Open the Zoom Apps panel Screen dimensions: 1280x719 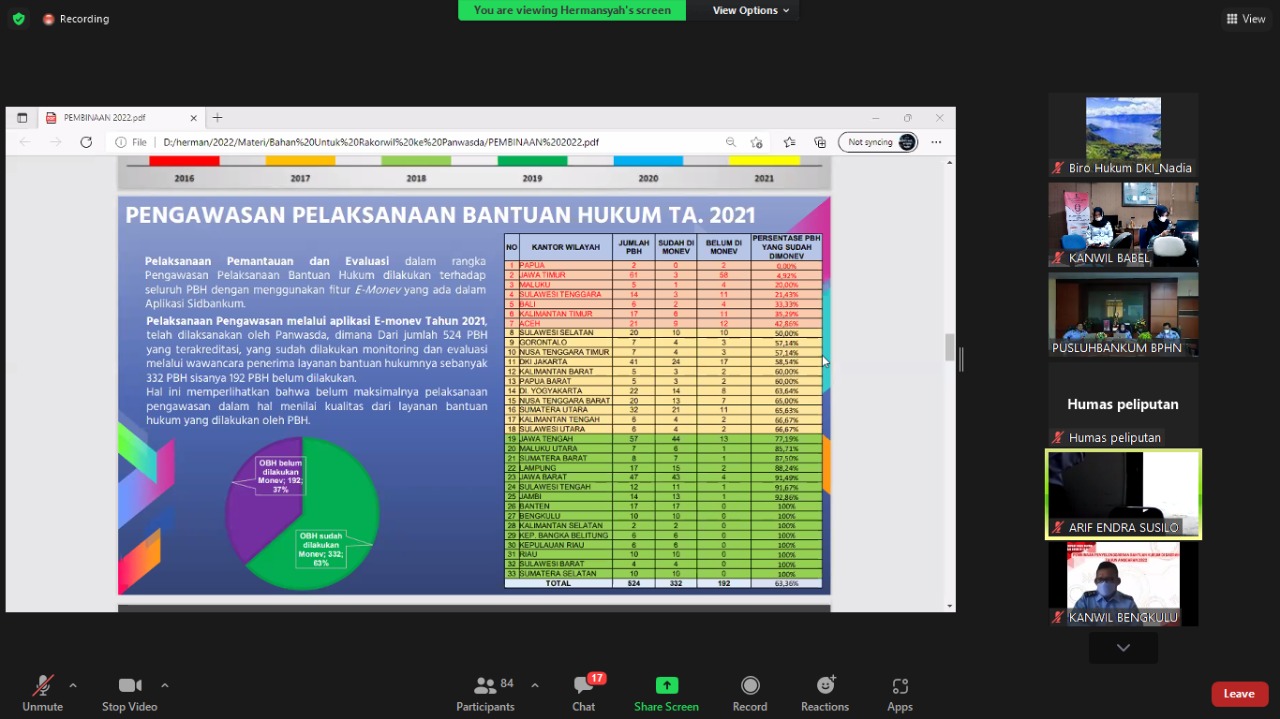899,693
